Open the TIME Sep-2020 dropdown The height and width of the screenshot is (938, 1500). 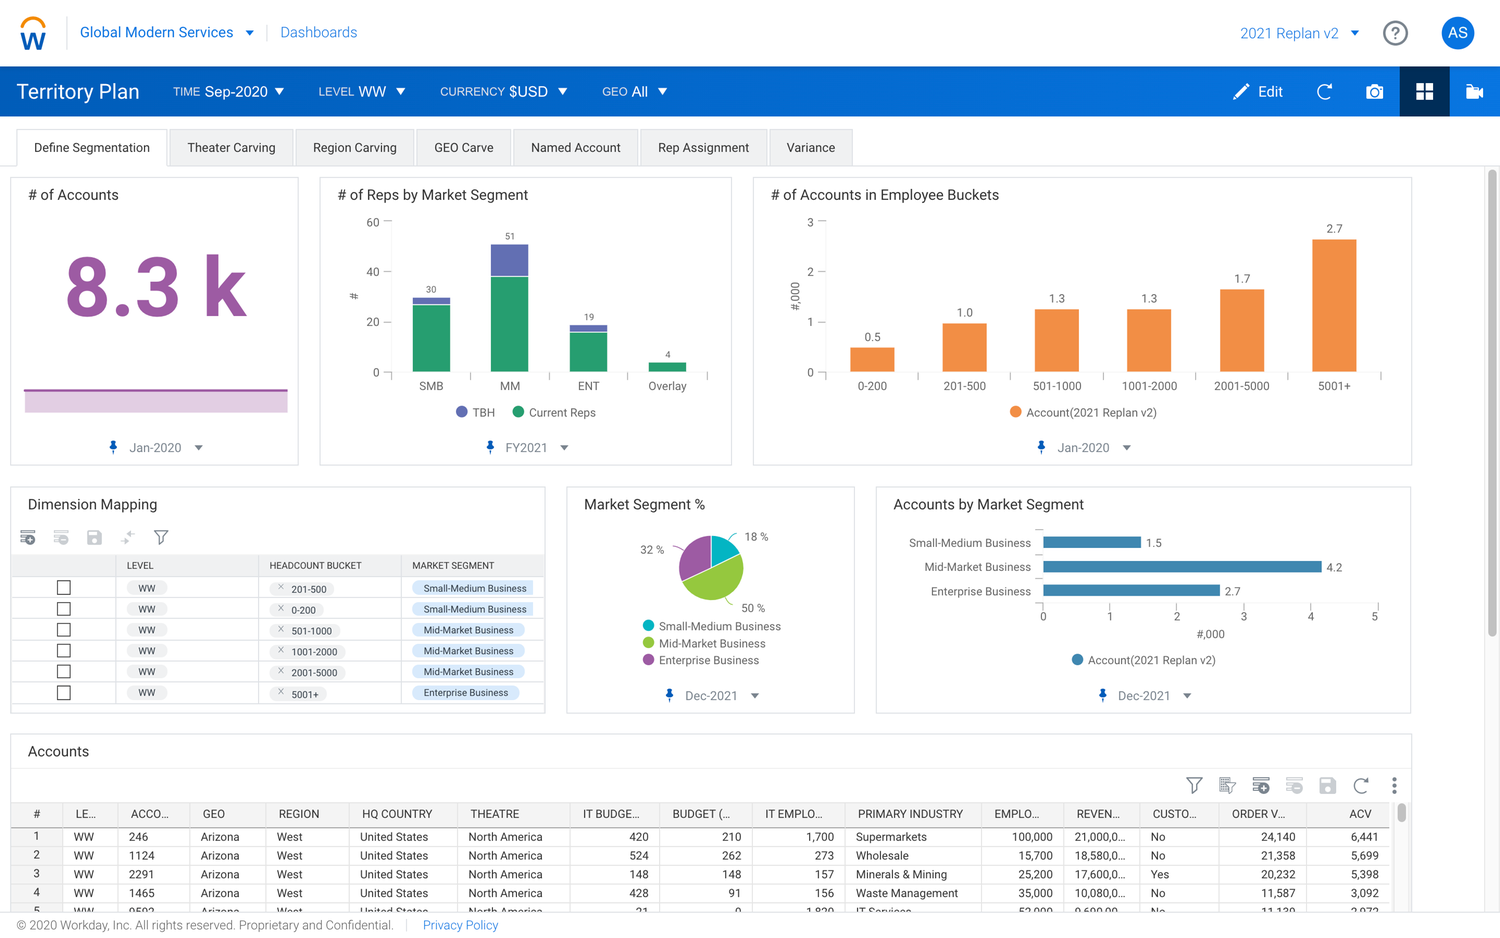click(228, 91)
